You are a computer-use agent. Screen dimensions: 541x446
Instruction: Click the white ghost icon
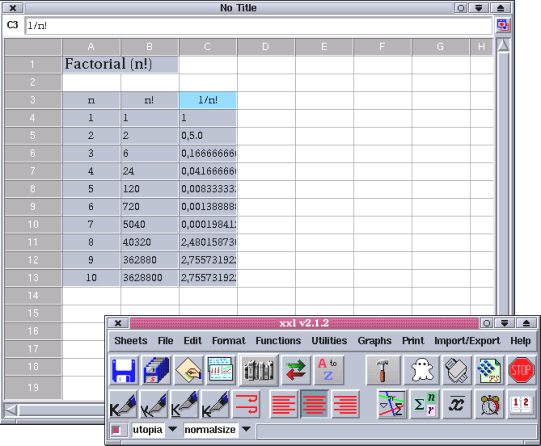[x=423, y=370]
